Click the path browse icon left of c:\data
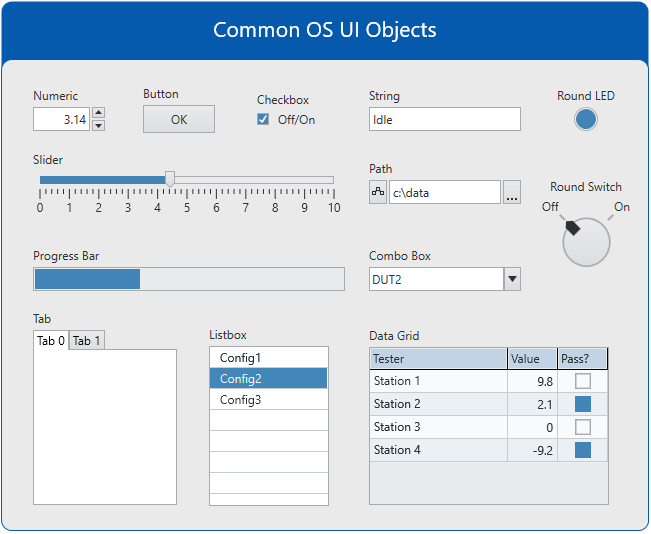651x534 pixels. click(378, 193)
